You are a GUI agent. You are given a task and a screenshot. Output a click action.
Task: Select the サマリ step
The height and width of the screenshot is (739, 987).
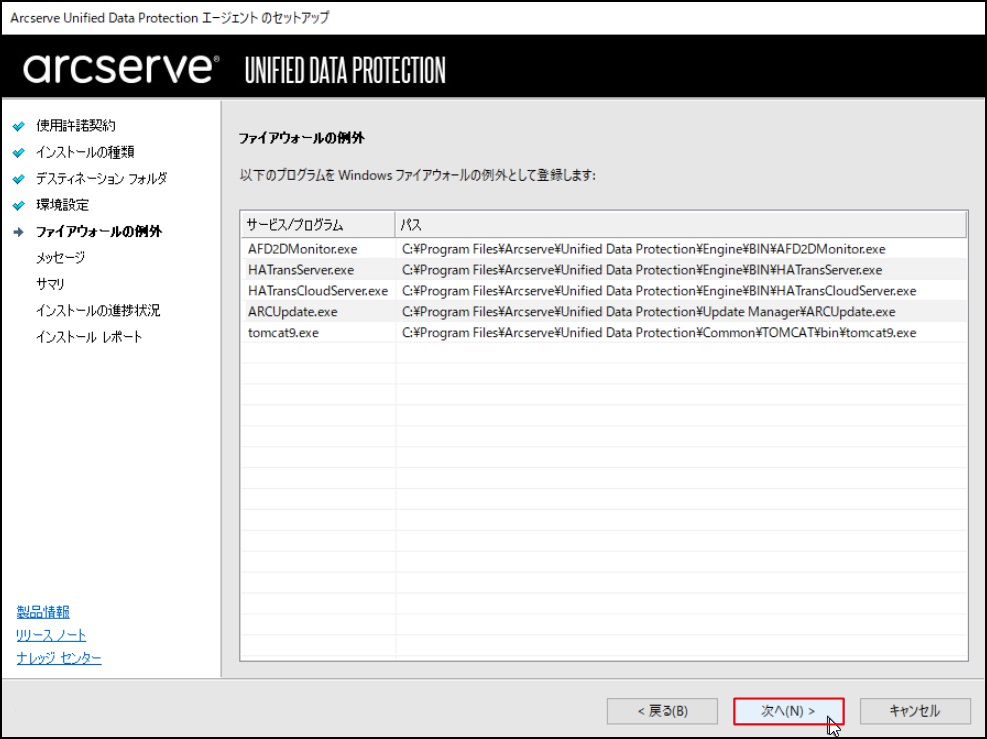pyautogui.click(x=50, y=284)
